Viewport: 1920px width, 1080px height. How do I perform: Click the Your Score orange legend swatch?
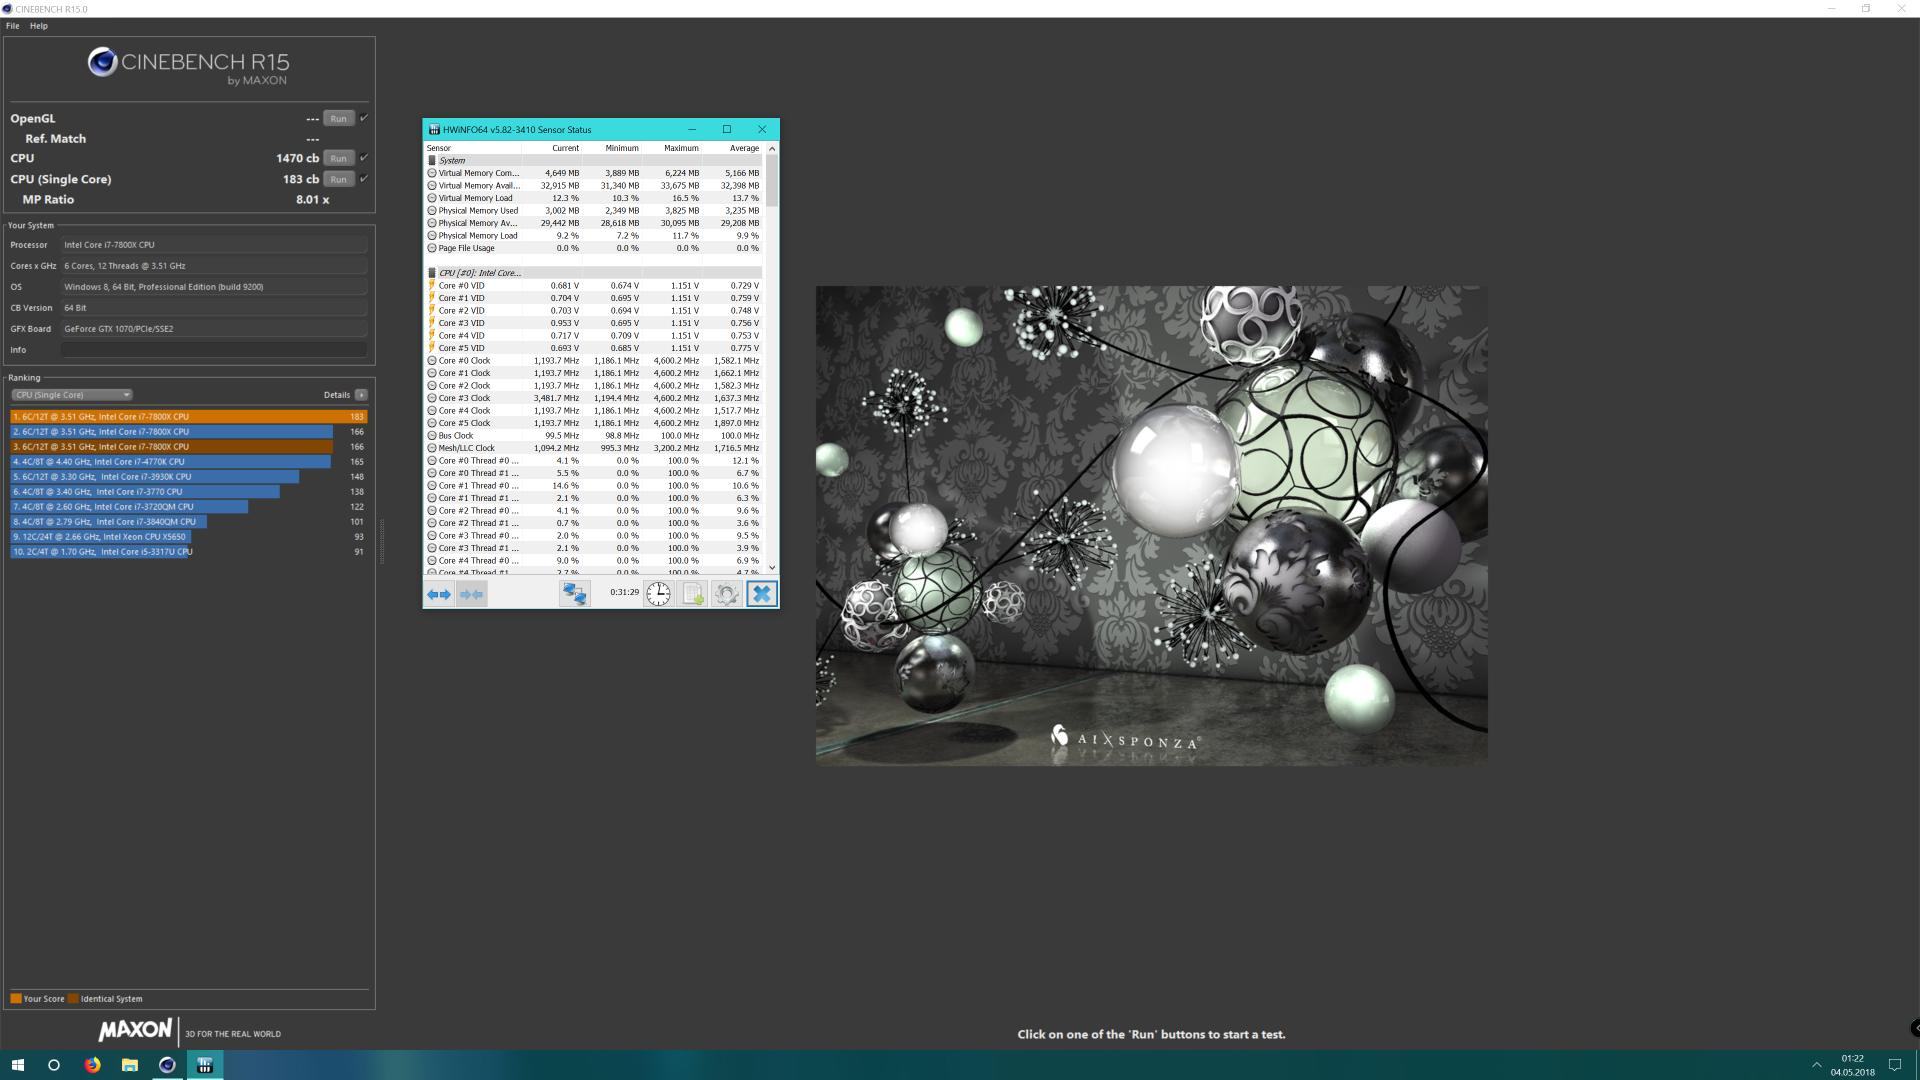click(16, 999)
